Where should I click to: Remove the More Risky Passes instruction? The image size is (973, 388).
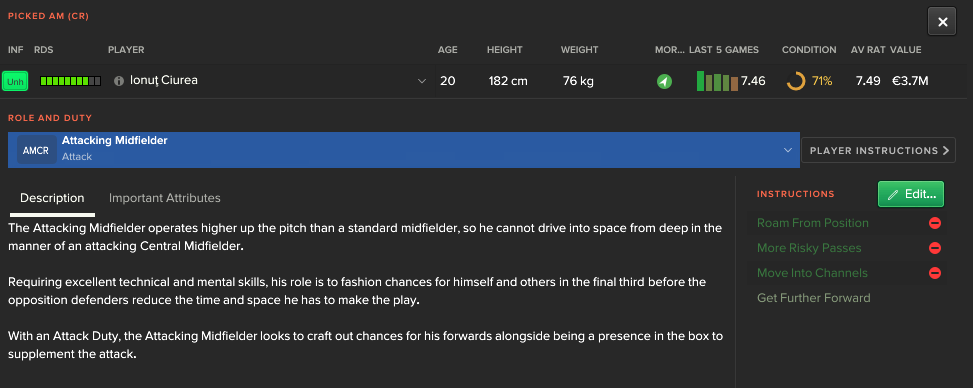pyautogui.click(x=935, y=248)
